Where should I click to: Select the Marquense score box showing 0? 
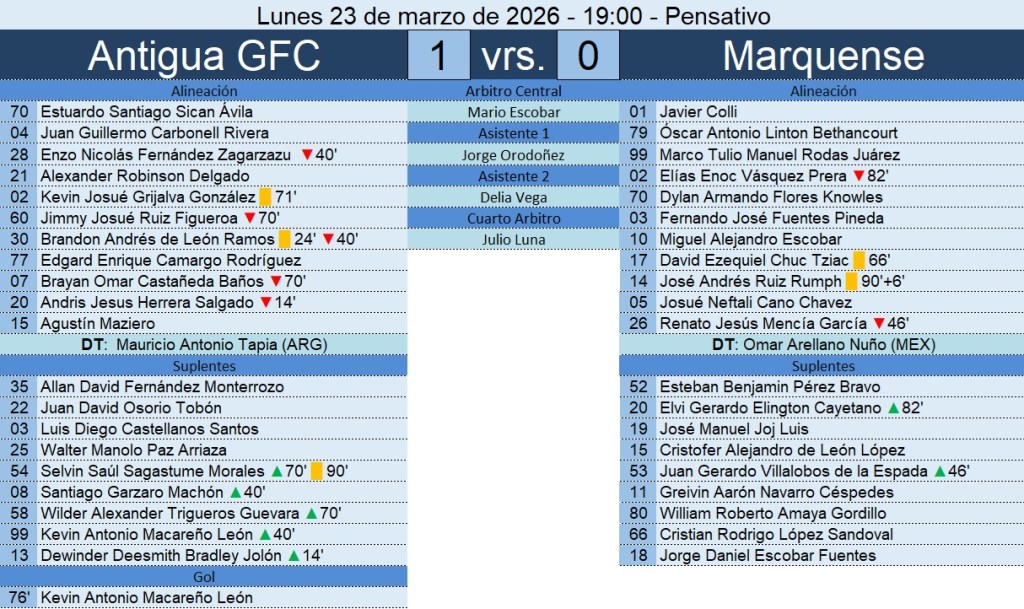[x=587, y=55]
